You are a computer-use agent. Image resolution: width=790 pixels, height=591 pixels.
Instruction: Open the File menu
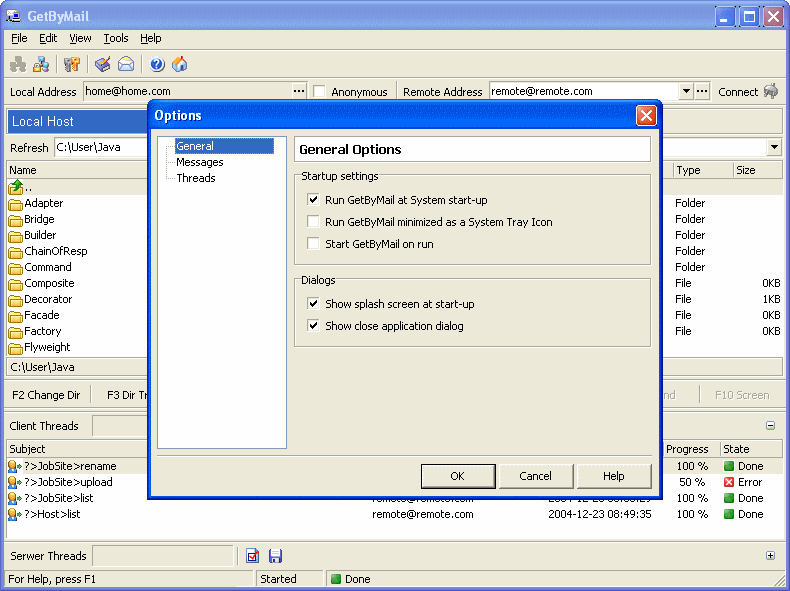coord(19,38)
